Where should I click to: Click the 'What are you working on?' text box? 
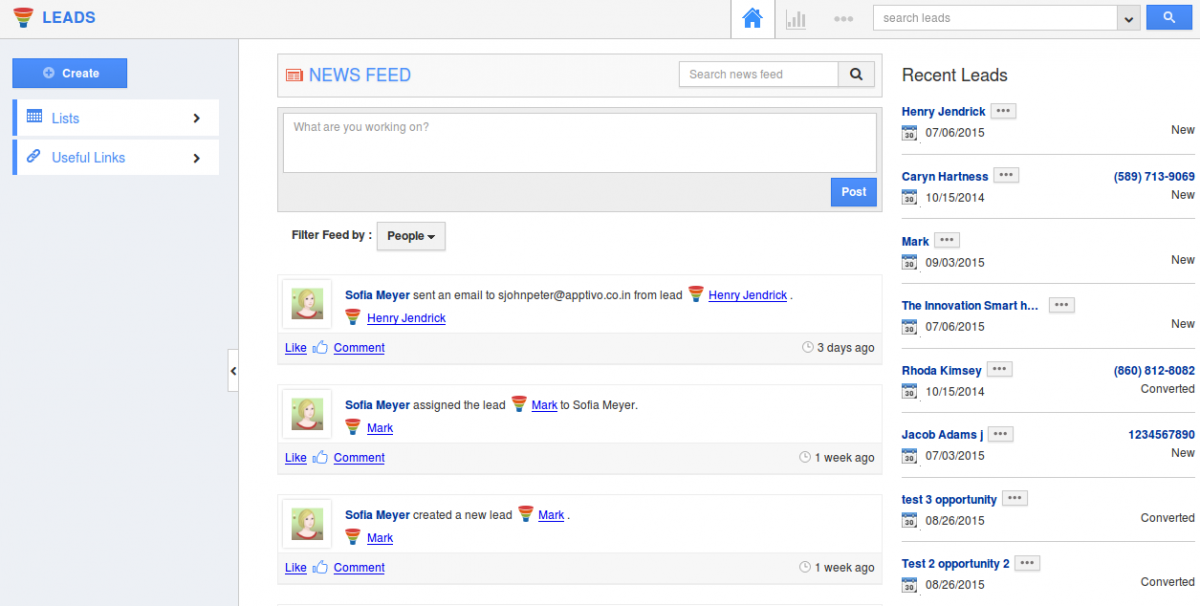580,143
